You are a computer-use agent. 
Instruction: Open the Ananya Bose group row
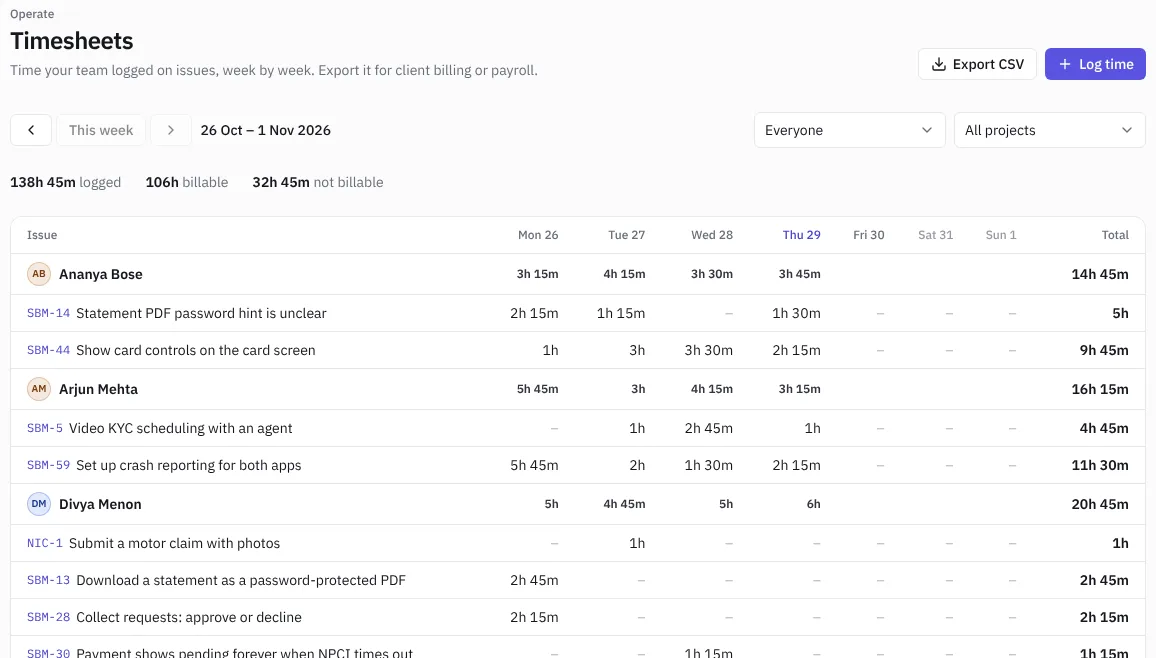click(x=578, y=274)
